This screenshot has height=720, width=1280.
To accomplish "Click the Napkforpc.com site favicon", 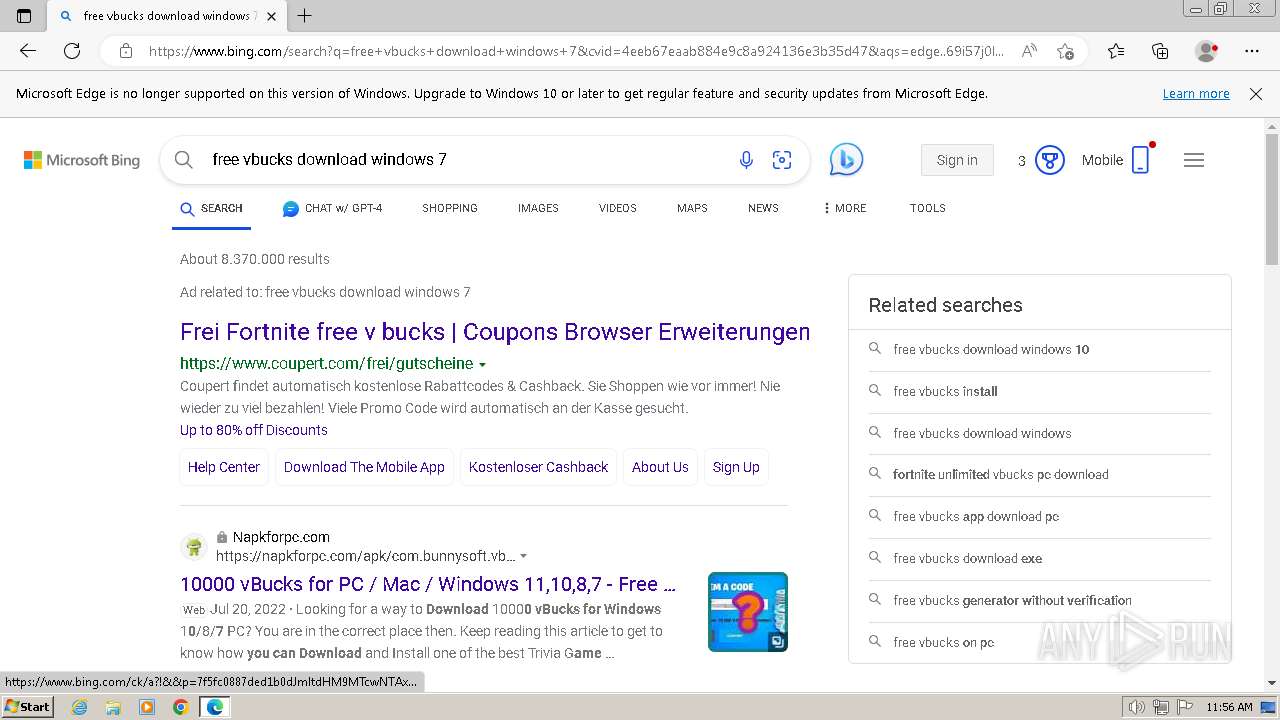I will pos(194,546).
